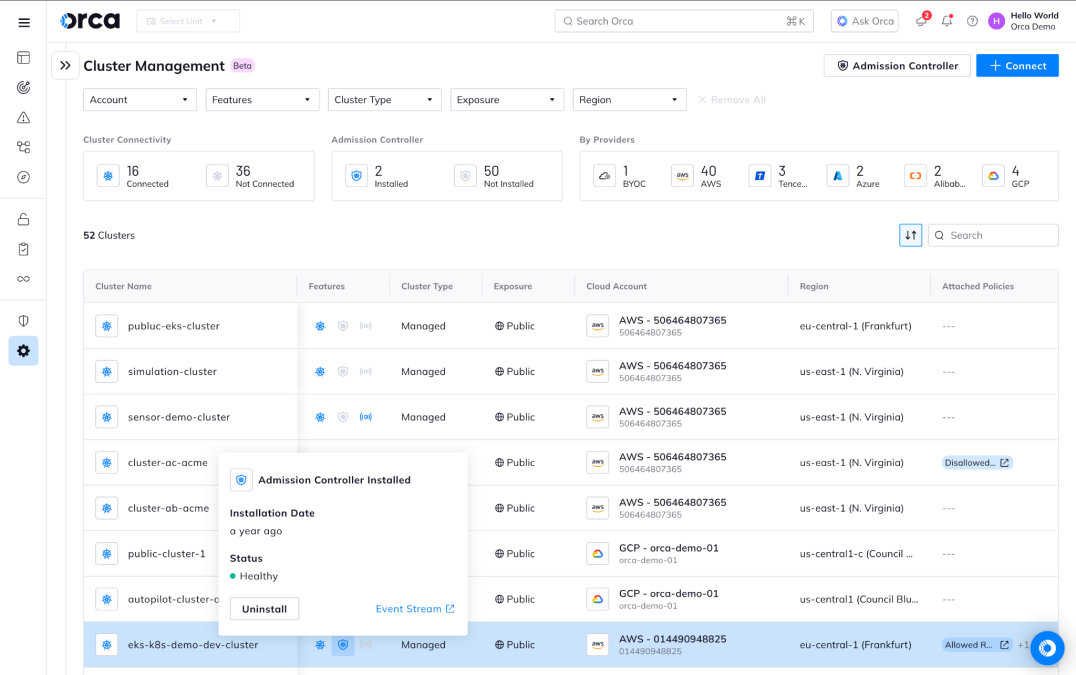Open the Select Unit dropdown
Image resolution: width=1076 pixels, height=675 pixels.
[x=188, y=21]
